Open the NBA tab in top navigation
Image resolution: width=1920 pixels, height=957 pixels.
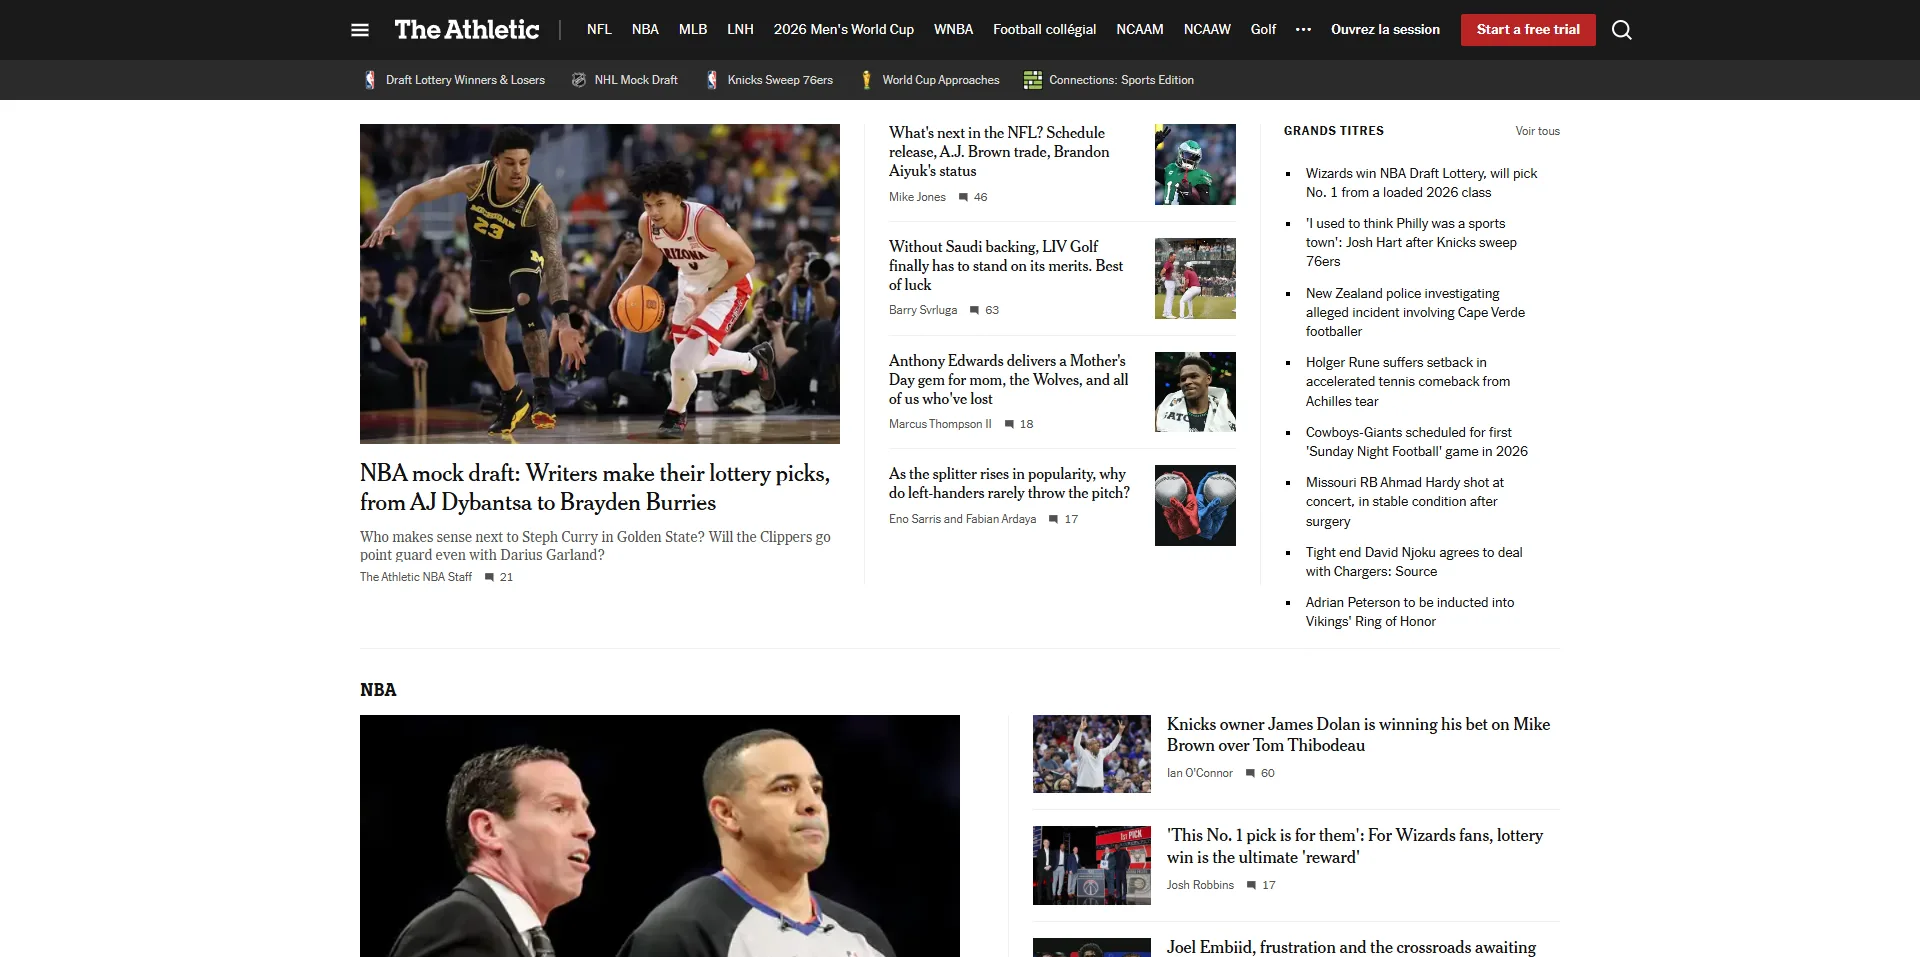click(645, 30)
